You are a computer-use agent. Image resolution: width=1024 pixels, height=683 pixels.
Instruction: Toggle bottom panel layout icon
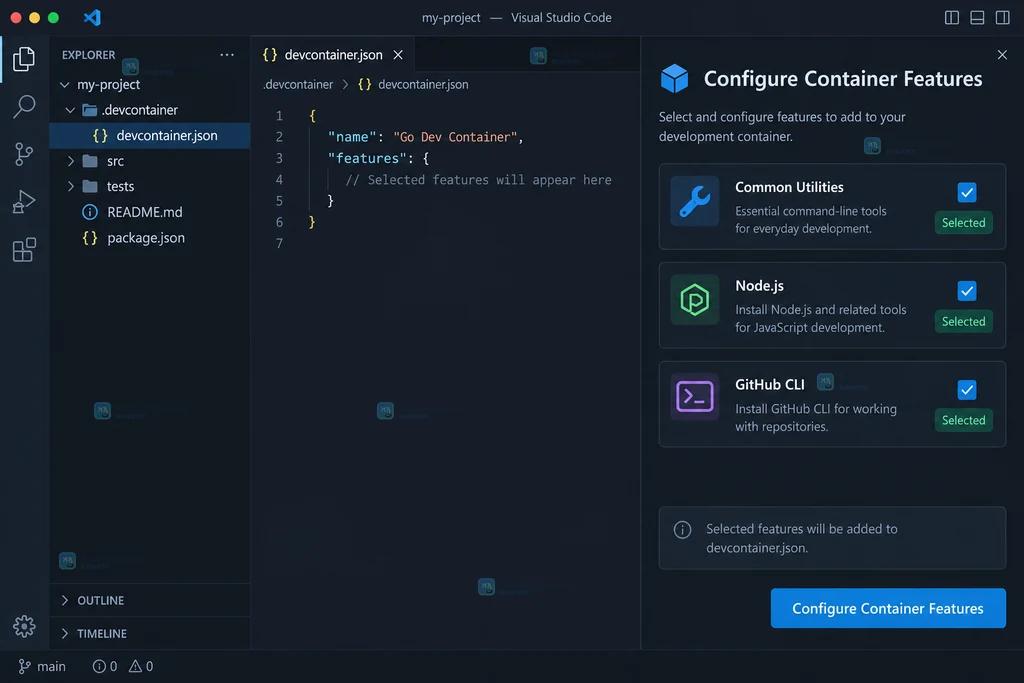click(977, 18)
